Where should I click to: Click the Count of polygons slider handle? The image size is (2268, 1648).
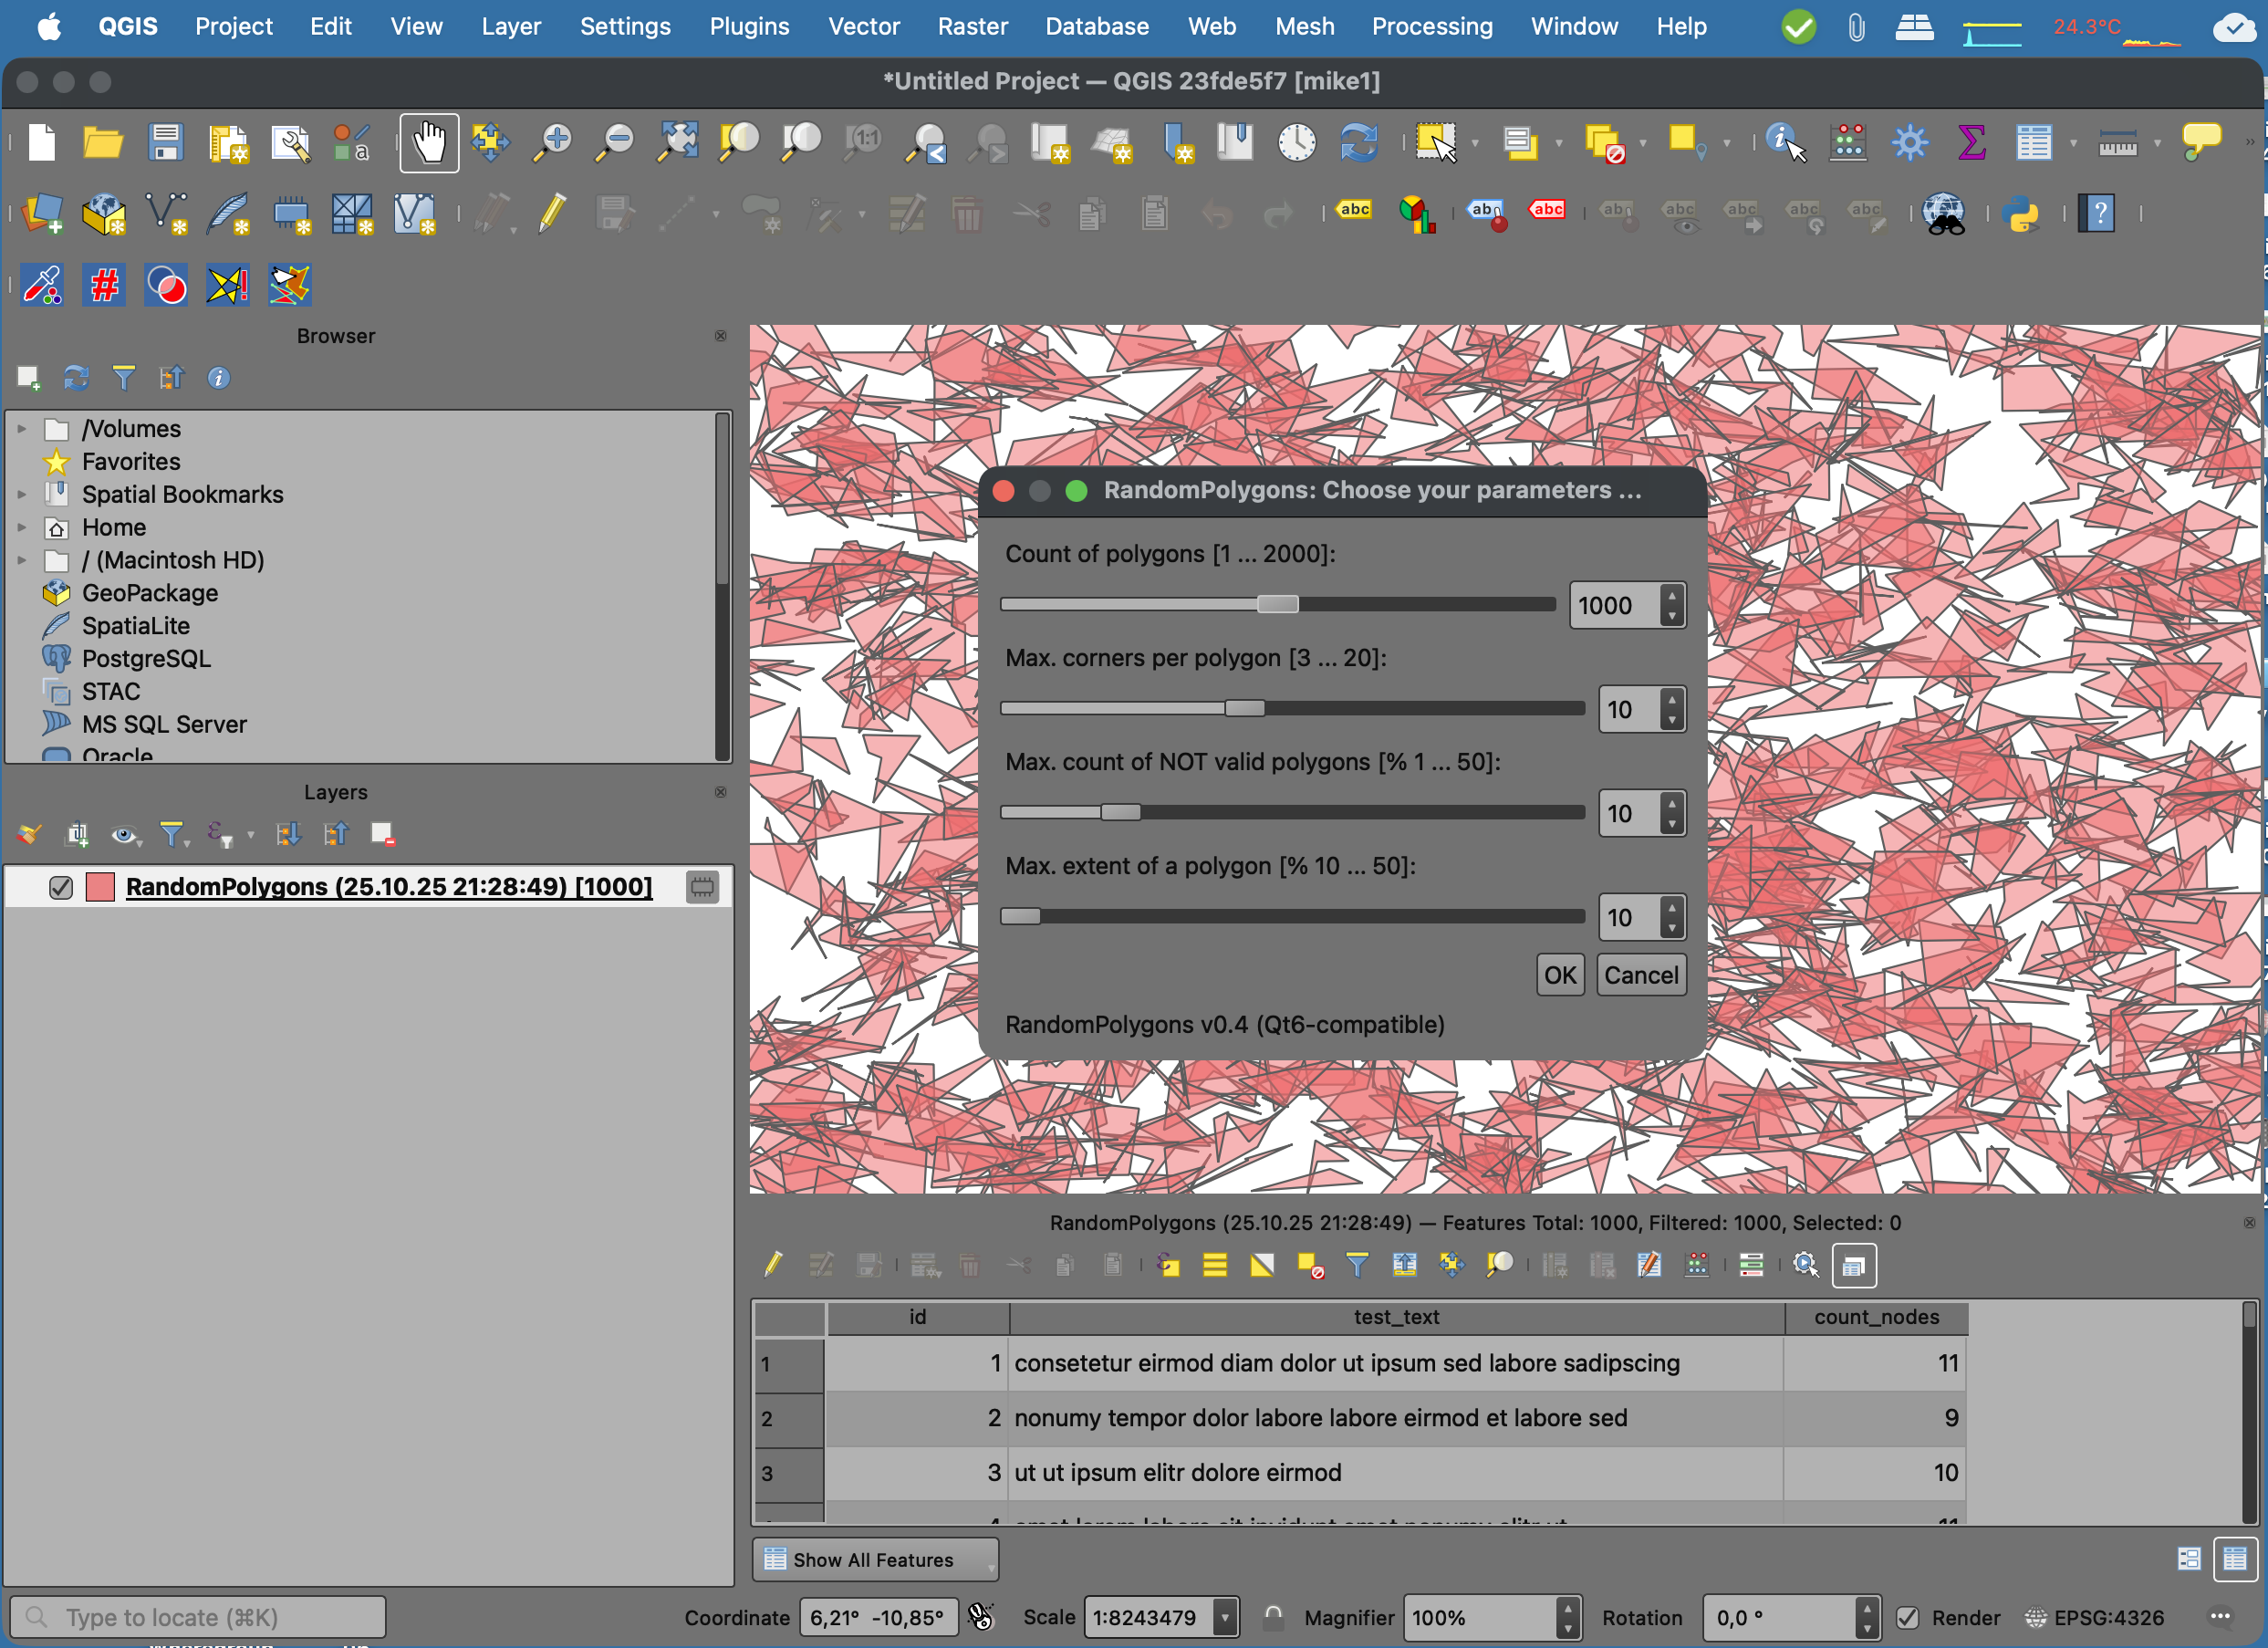1277,604
